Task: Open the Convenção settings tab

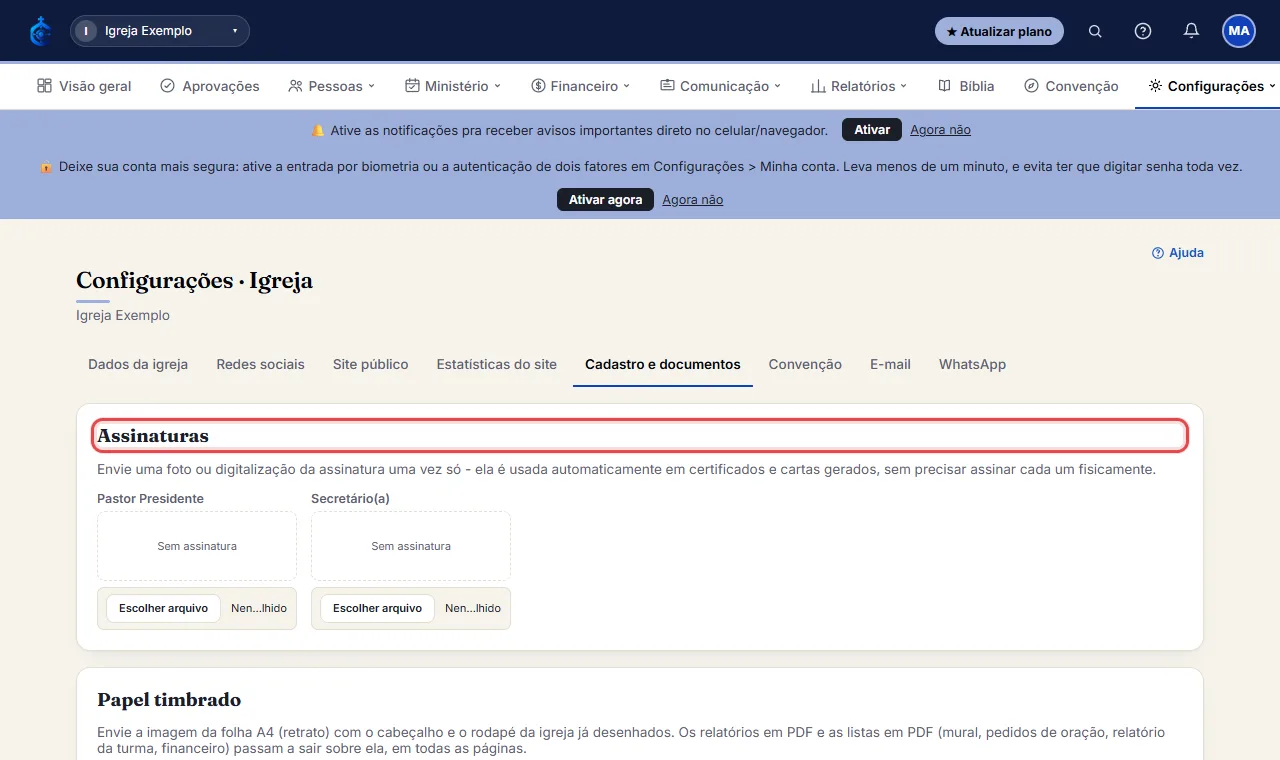Action: point(805,365)
